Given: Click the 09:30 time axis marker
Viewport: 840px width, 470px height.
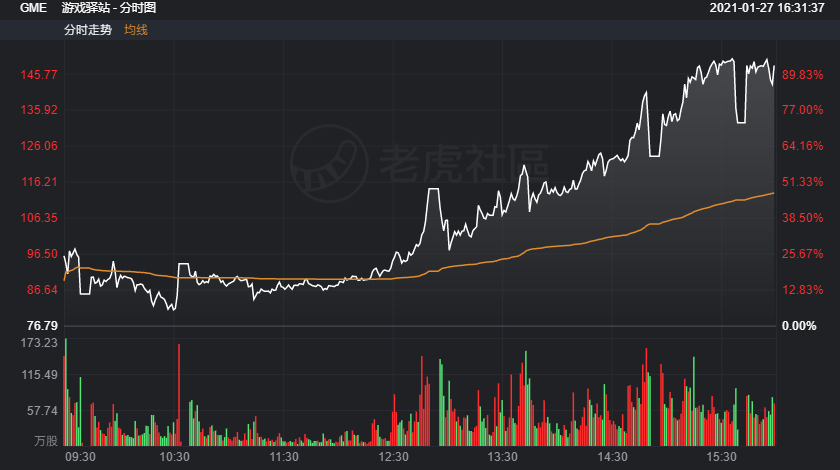Looking at the screenshot, I should tap(80, 457).
